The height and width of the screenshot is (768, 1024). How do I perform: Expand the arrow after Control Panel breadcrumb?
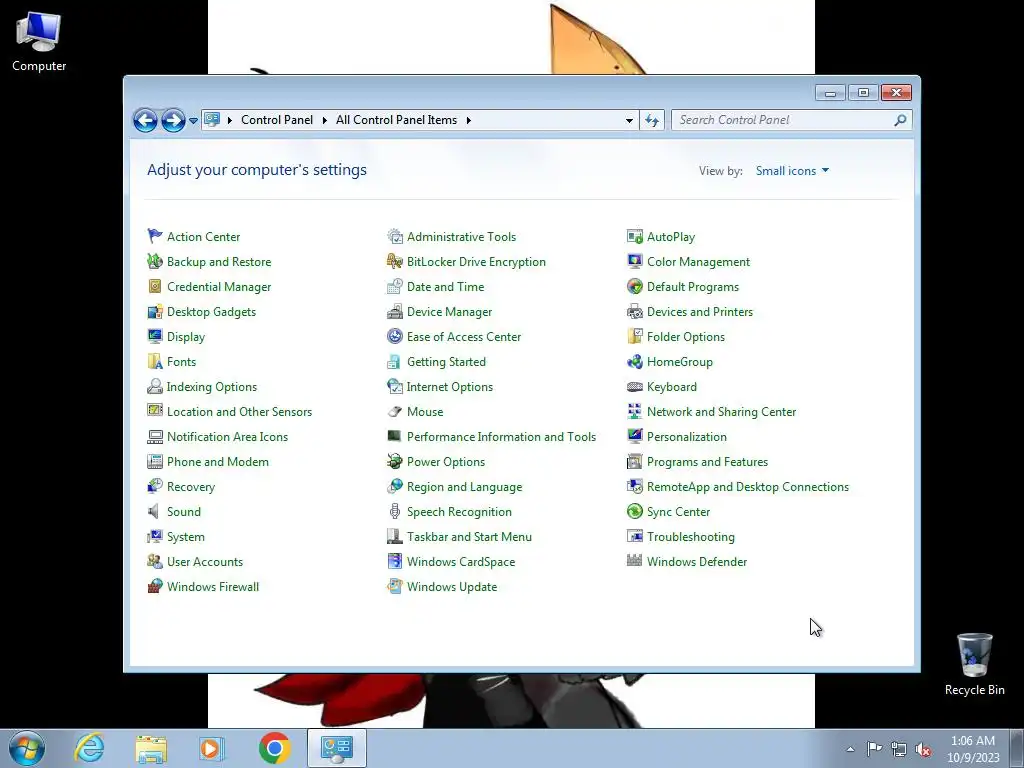[325, 120]
